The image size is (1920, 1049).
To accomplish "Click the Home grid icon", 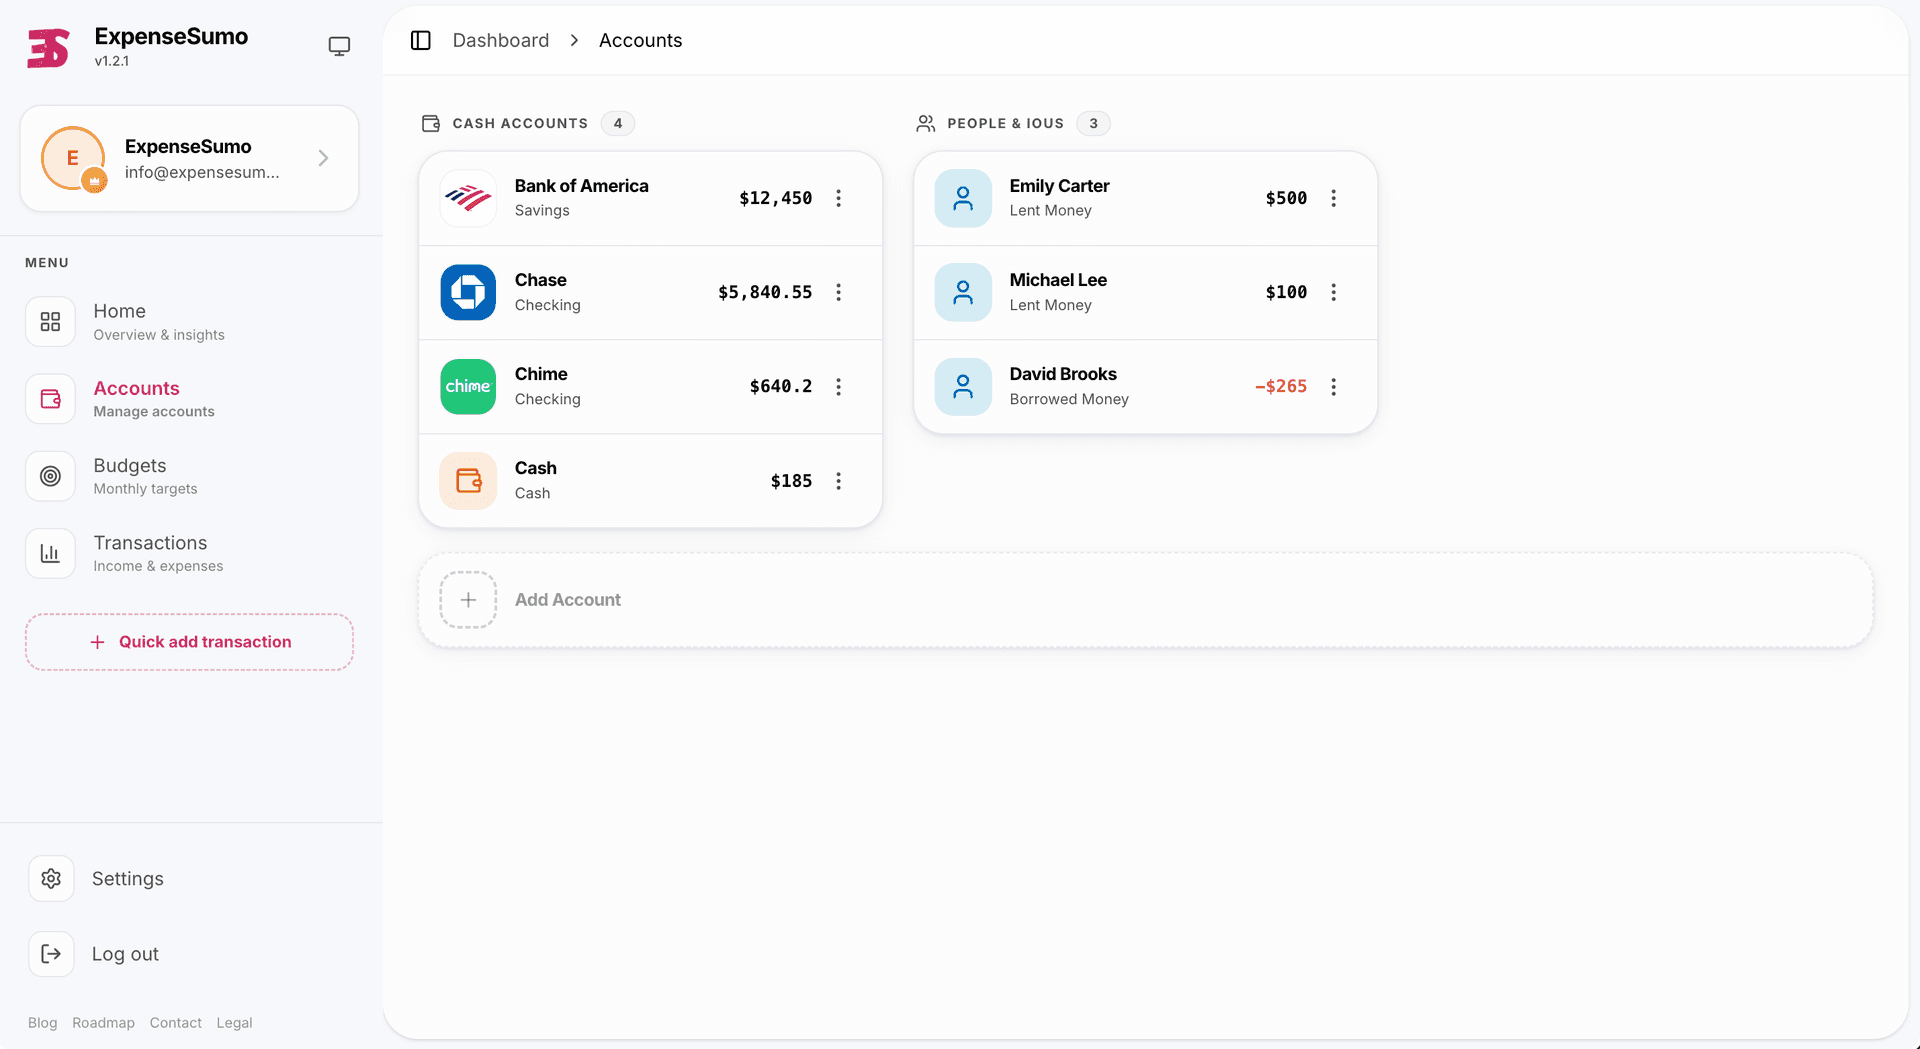I will (x=50, y=322).
